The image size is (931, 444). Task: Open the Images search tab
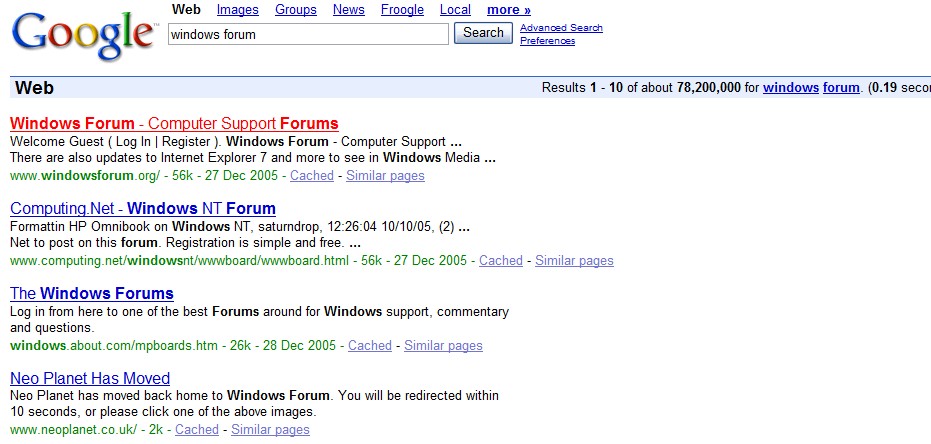[x=238, y=10]
